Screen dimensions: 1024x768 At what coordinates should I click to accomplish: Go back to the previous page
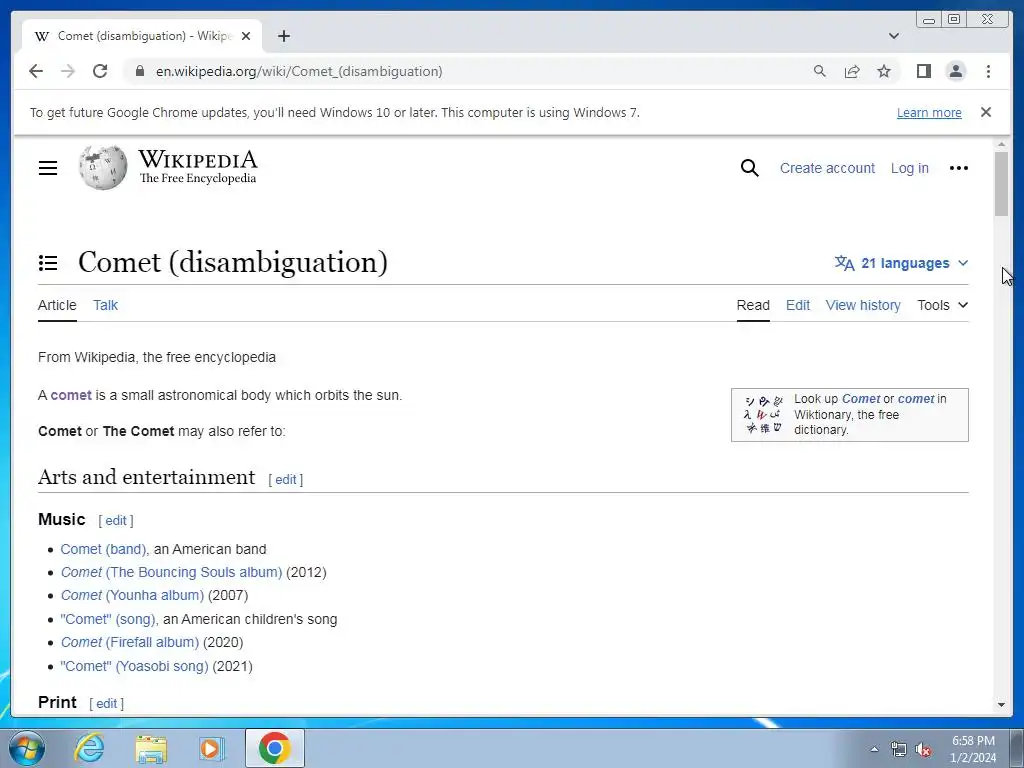(x=36, y=71)
